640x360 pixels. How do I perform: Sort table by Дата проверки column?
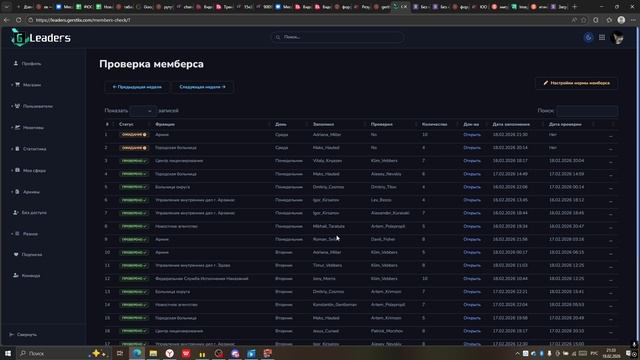(x=565, y=124)
